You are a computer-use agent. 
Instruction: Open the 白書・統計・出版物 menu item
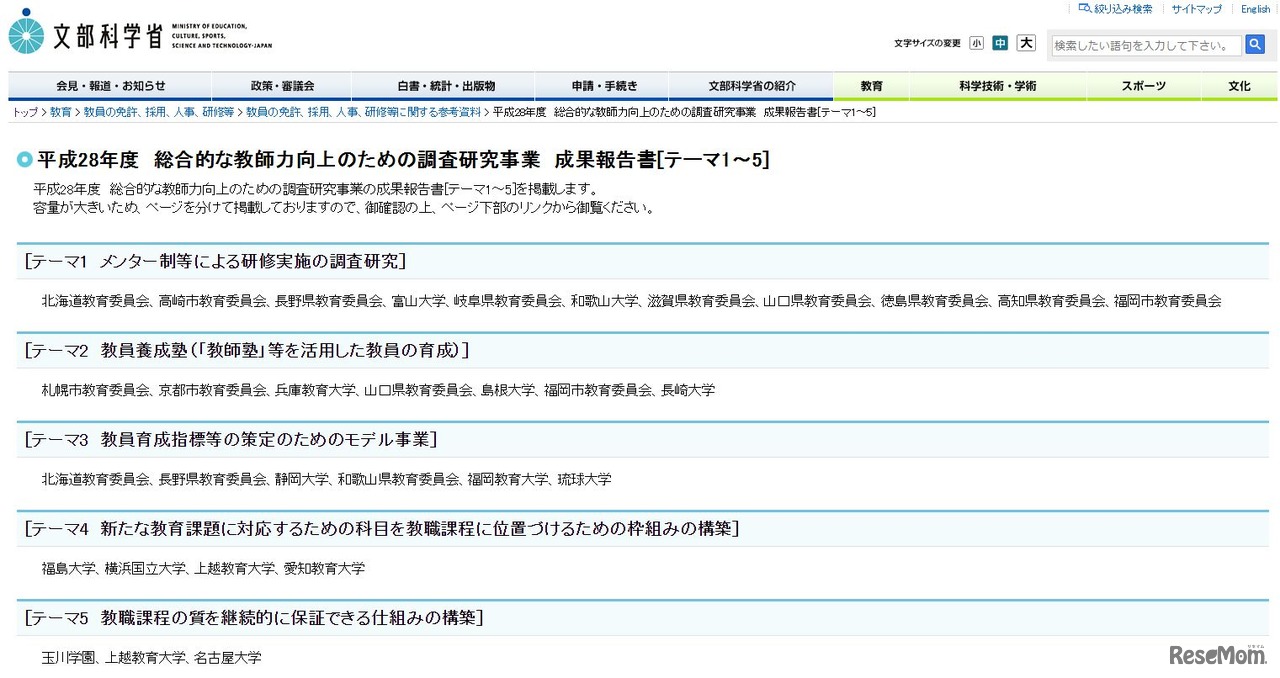444,86
